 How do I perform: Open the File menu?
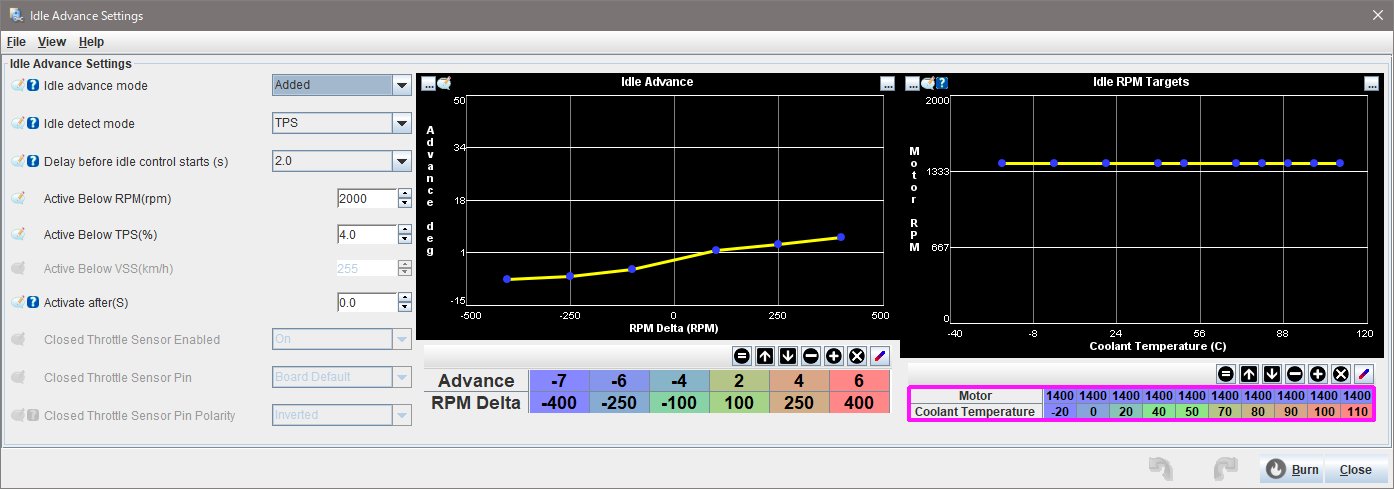pyautogui.click(x=16, y=42)
